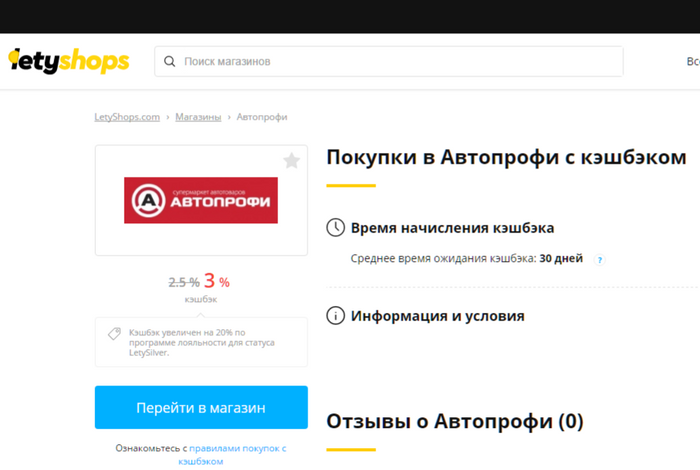Click the Покупки в Автопрофи с кэшбэком title

pyautogui.click(x=506, y=158)
